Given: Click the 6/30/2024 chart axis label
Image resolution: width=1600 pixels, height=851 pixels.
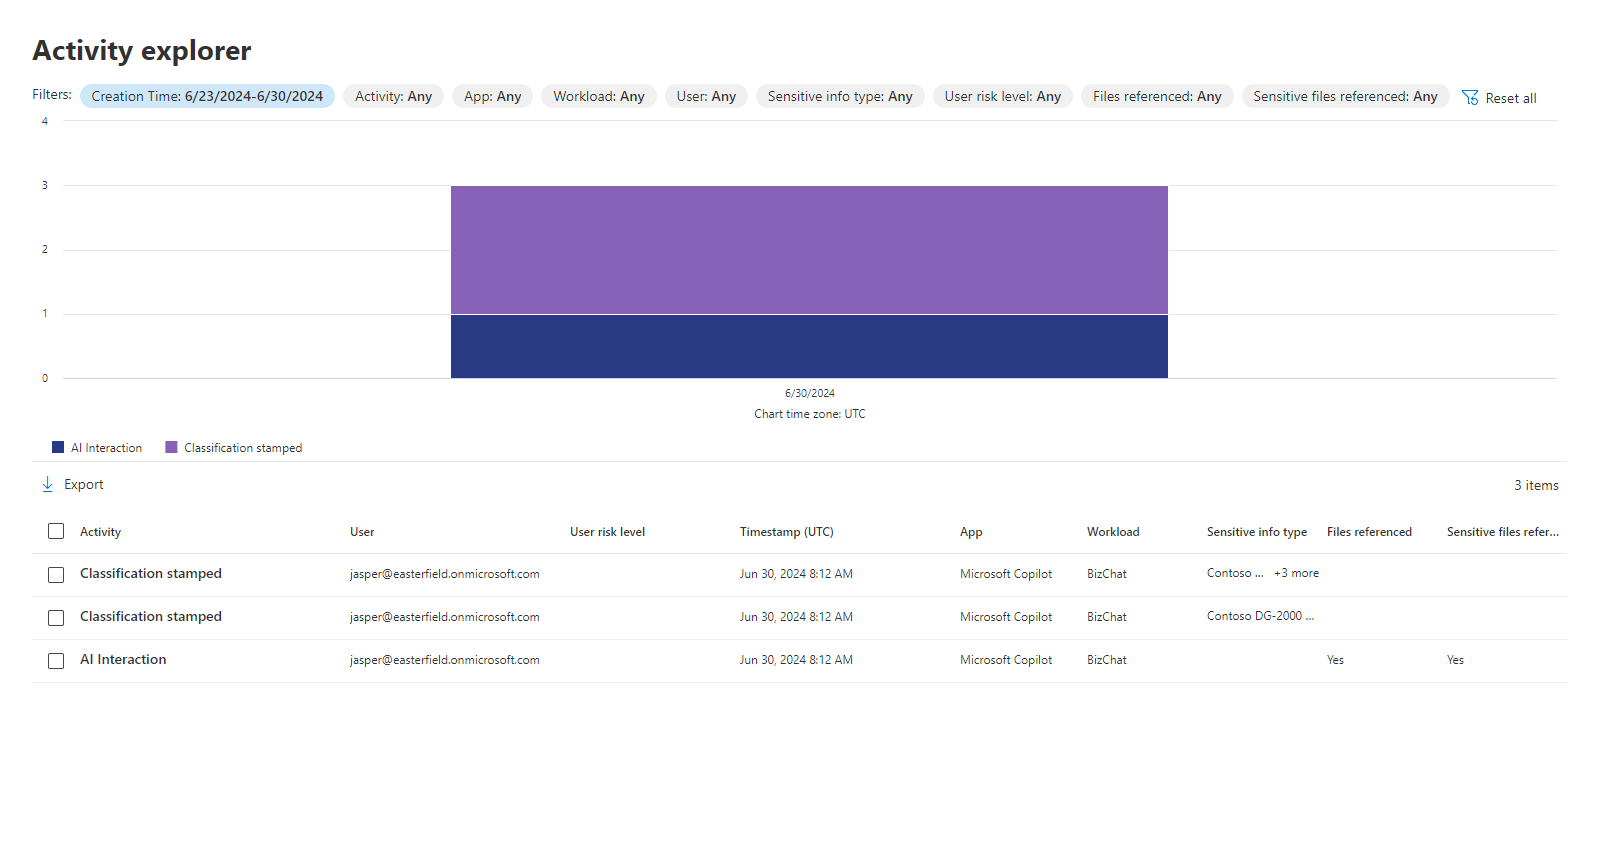Looking at the screenshot, I should click(809, 393).
